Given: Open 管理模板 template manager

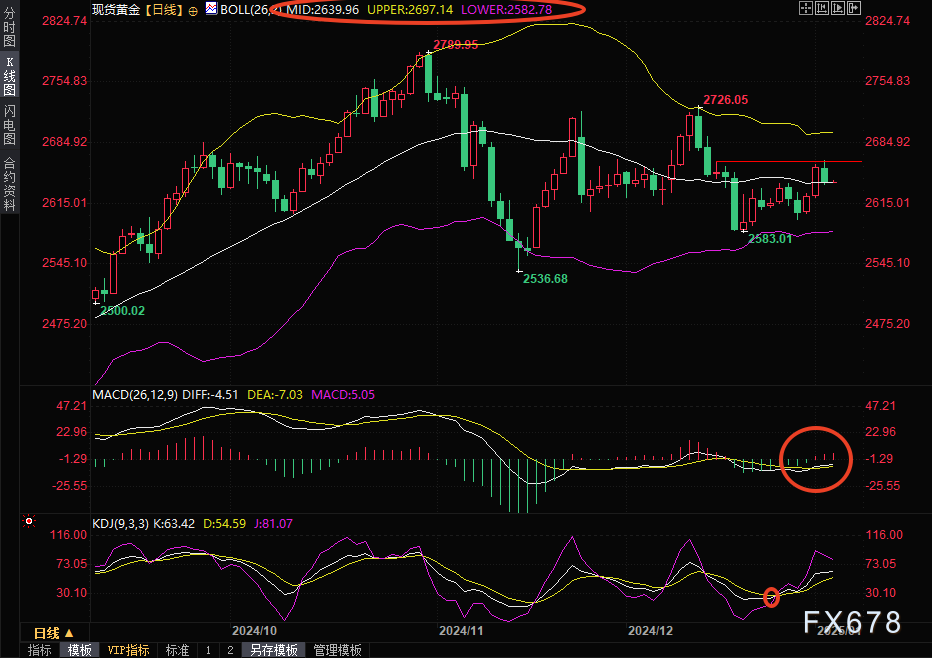Looking at the screenshot, I should tap(337, 650).
